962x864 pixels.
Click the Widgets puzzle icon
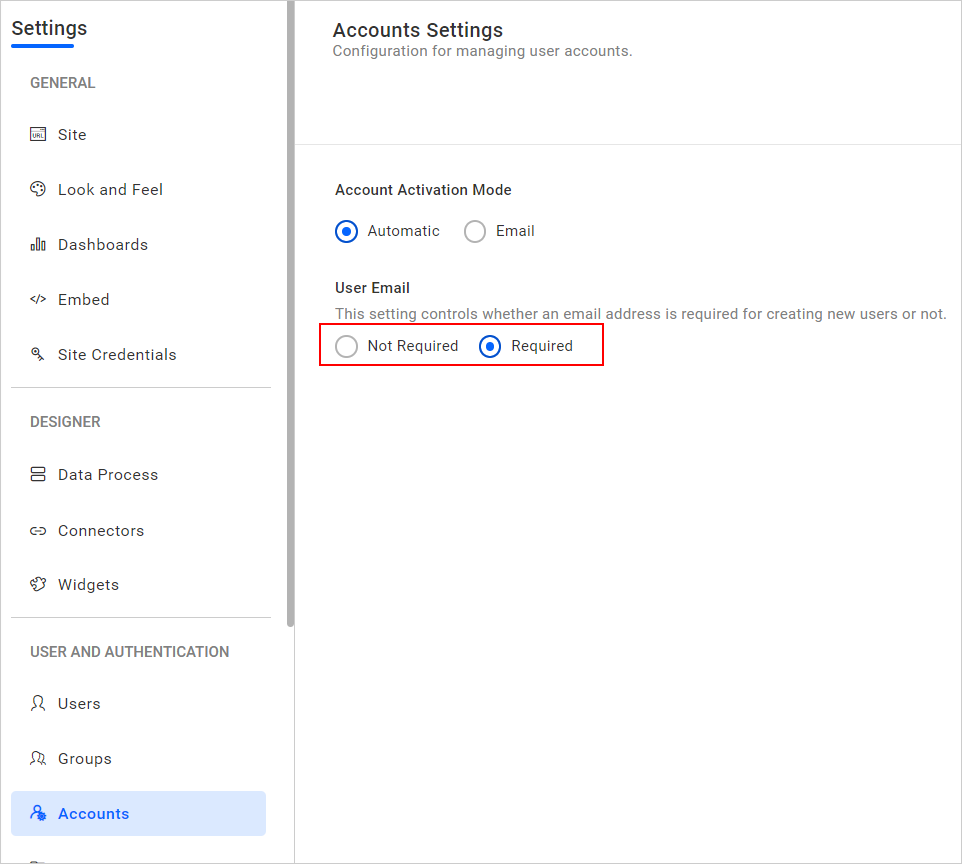pos(38,584)
